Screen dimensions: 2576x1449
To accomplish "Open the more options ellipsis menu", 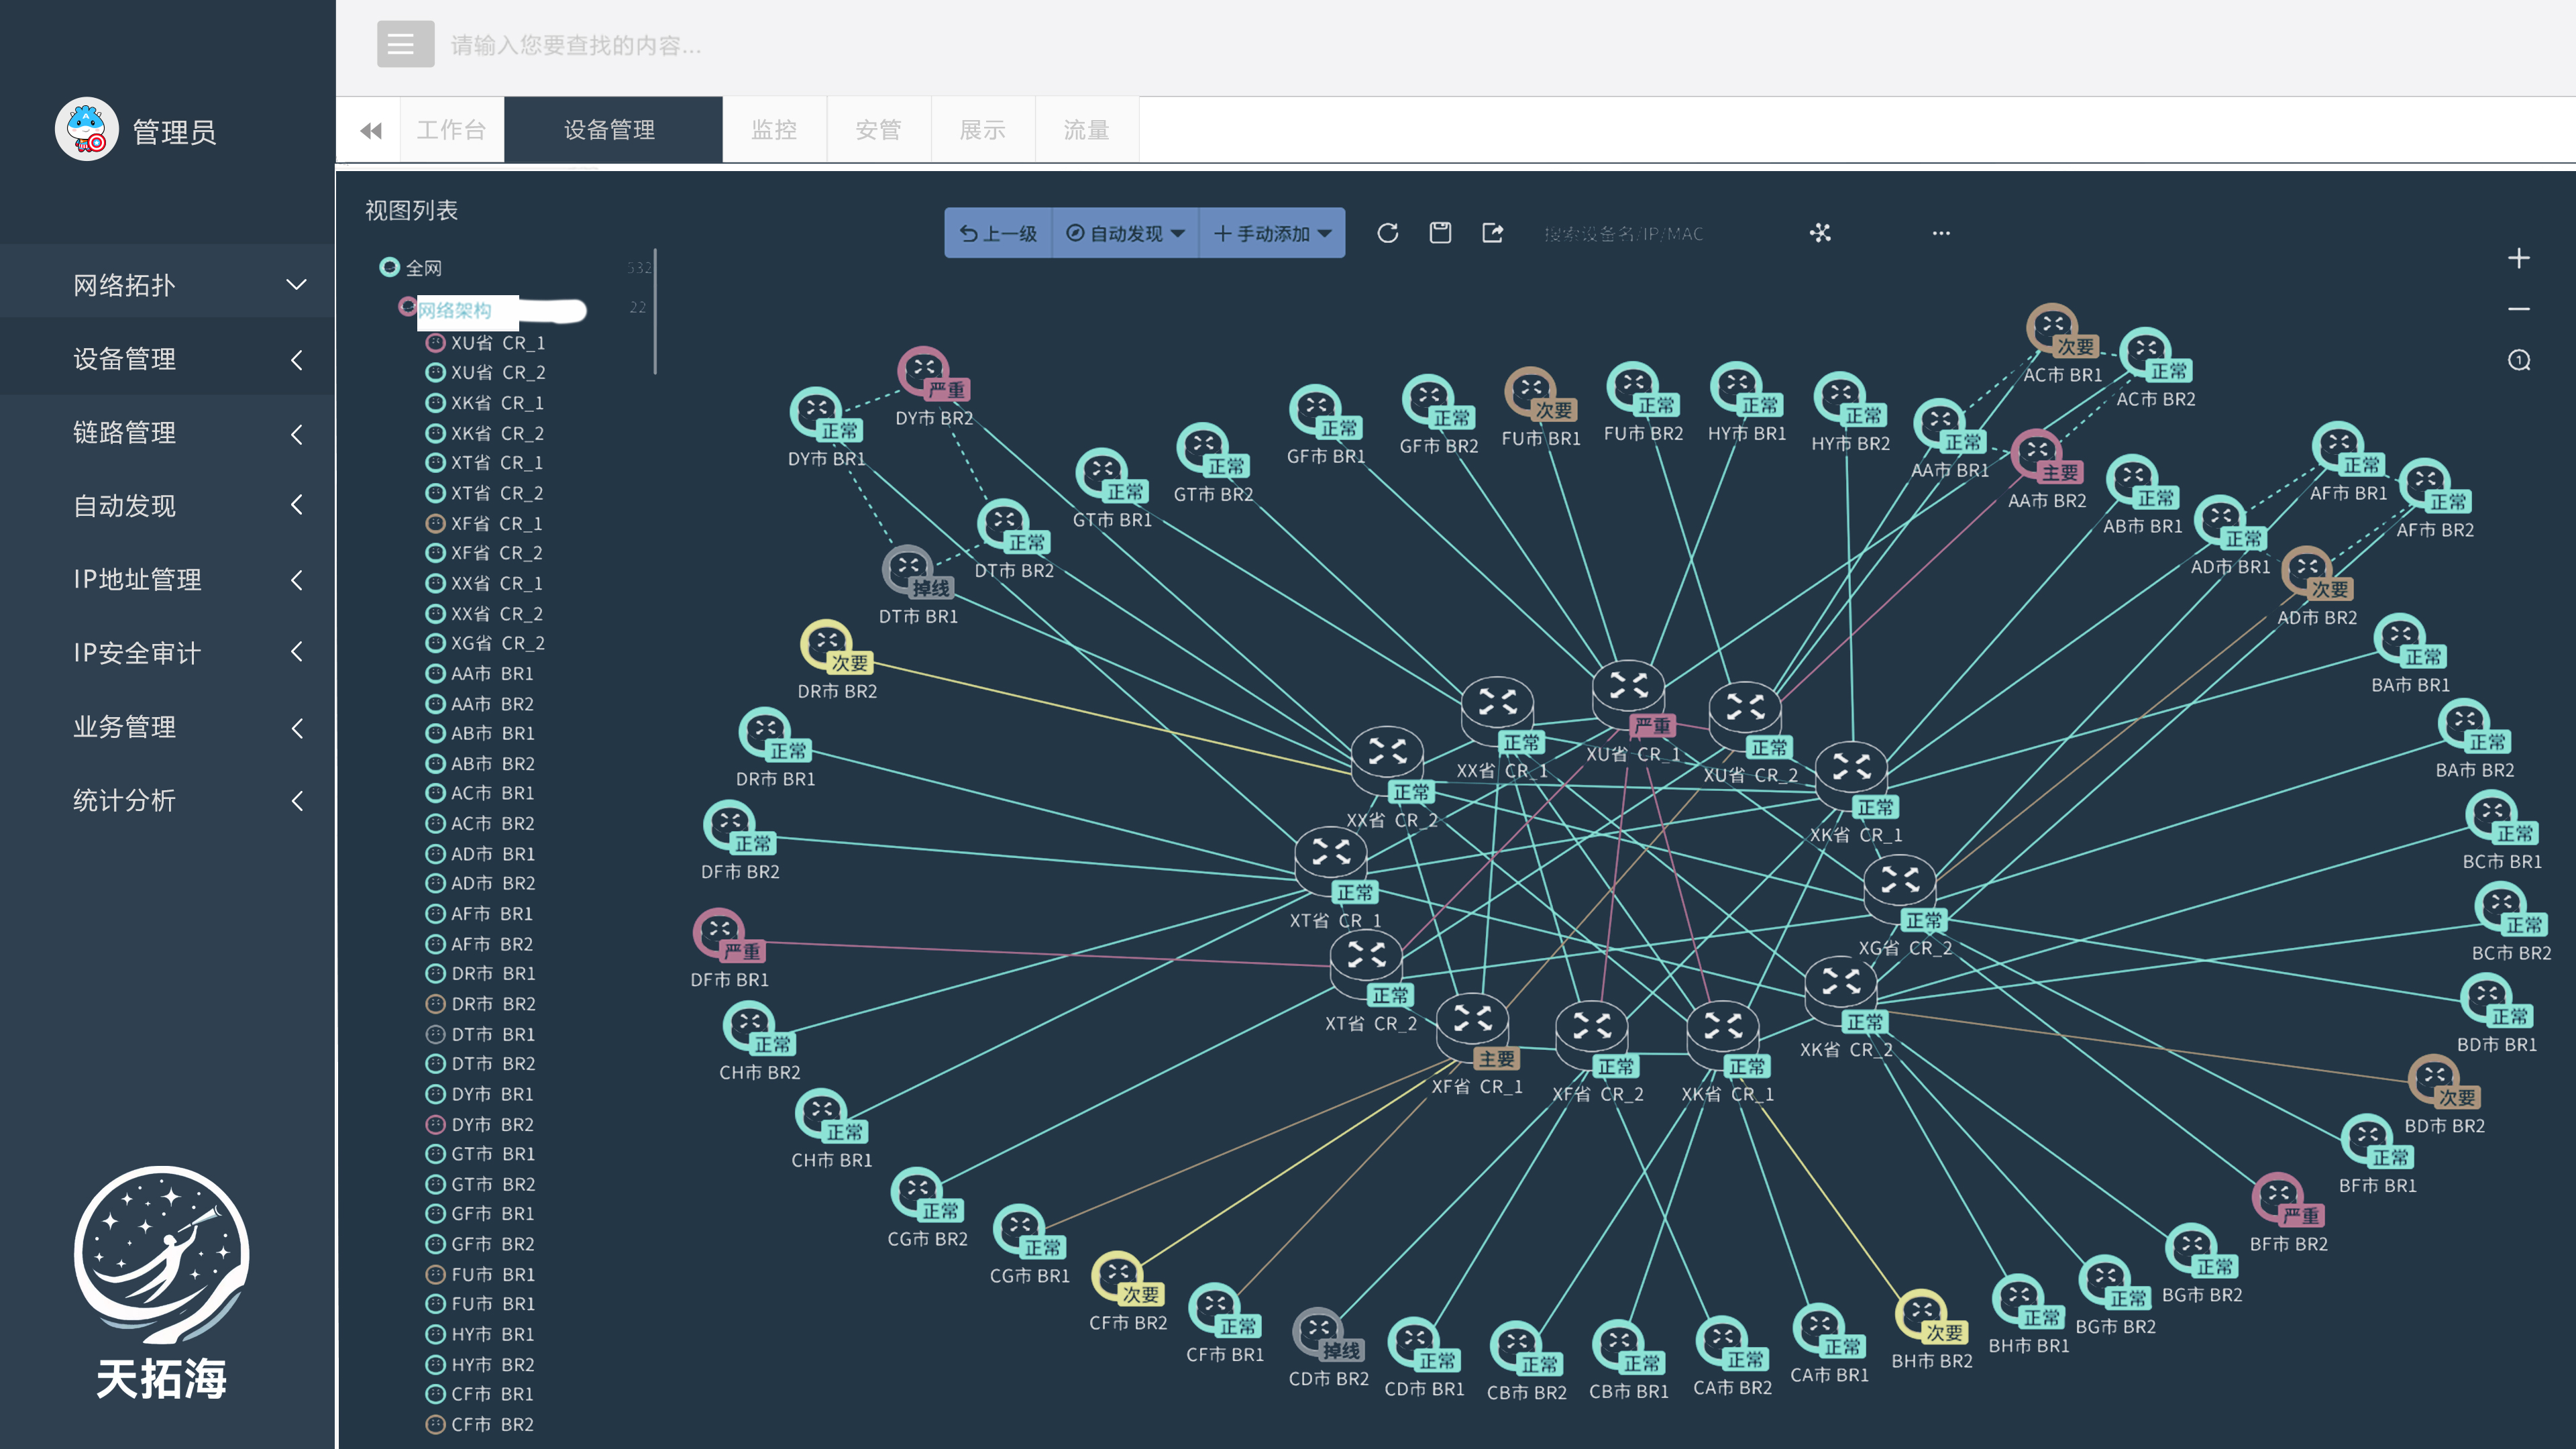I will click(1941, 233).
